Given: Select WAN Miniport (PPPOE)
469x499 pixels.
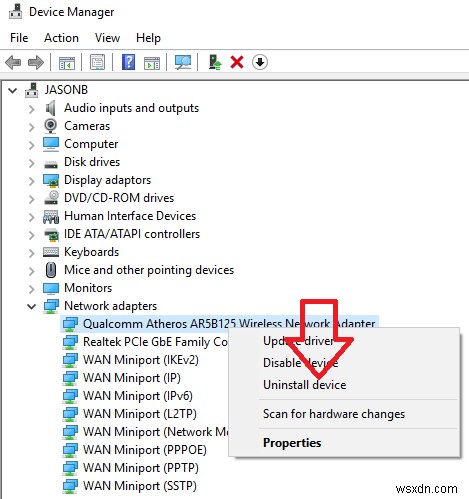Looking at the screenshot, I should (x=145, y=450).
